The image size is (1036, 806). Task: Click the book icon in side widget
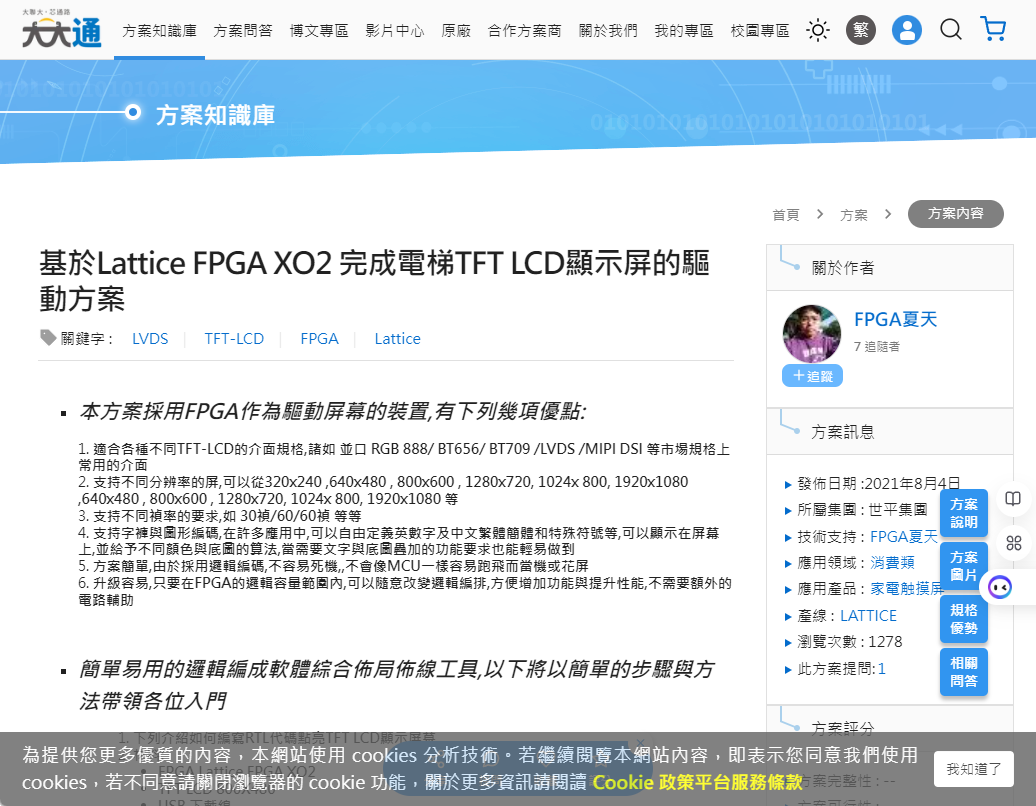(x=1013, y=499)
